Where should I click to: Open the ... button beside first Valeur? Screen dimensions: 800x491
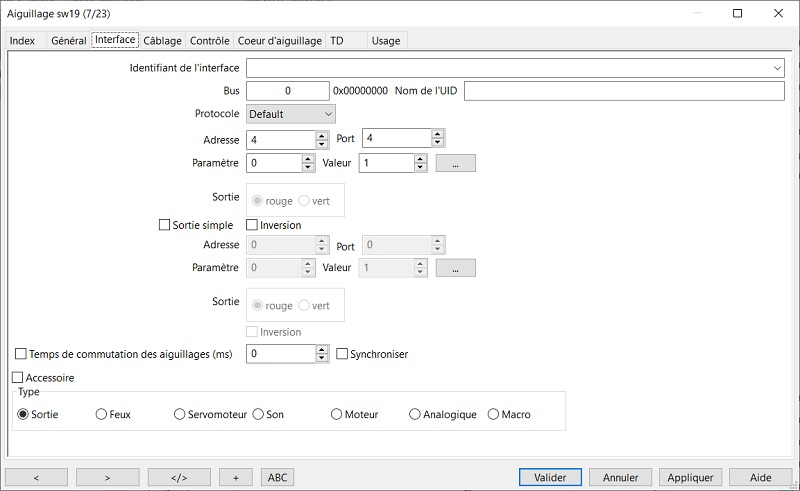[455, 163]
